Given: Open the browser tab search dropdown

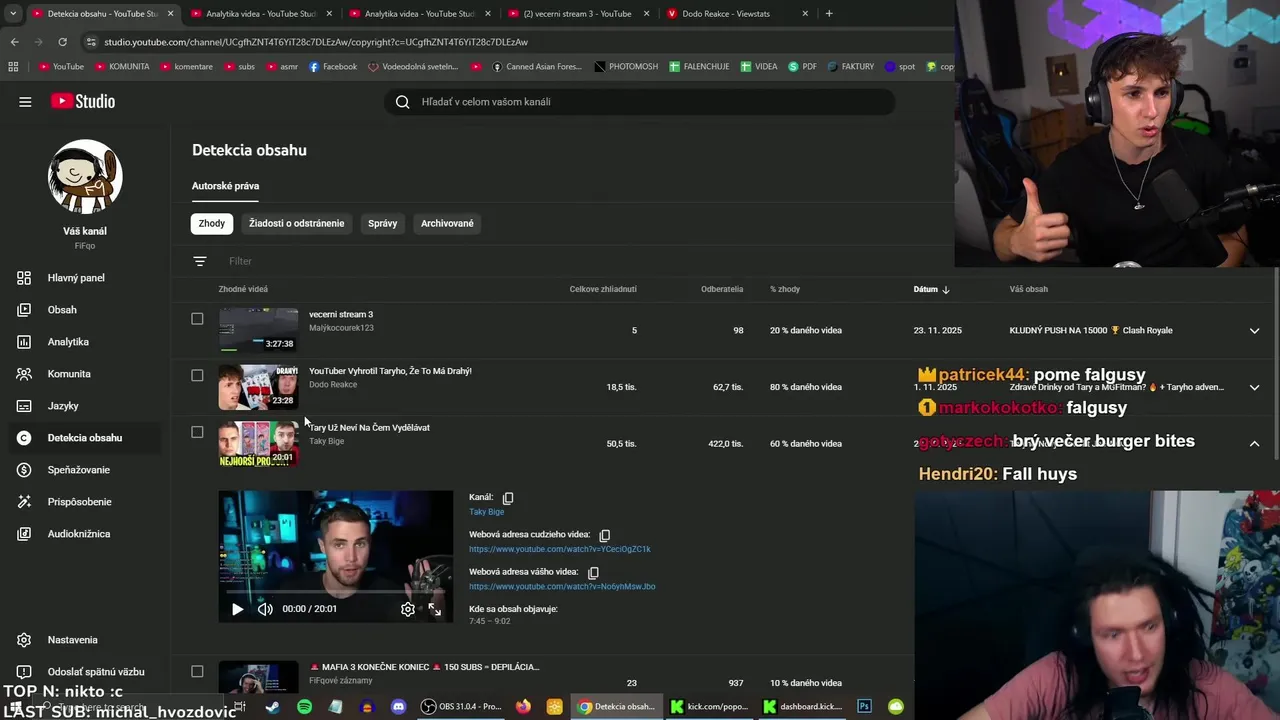Looking at the screenshot, I should 13,14.
